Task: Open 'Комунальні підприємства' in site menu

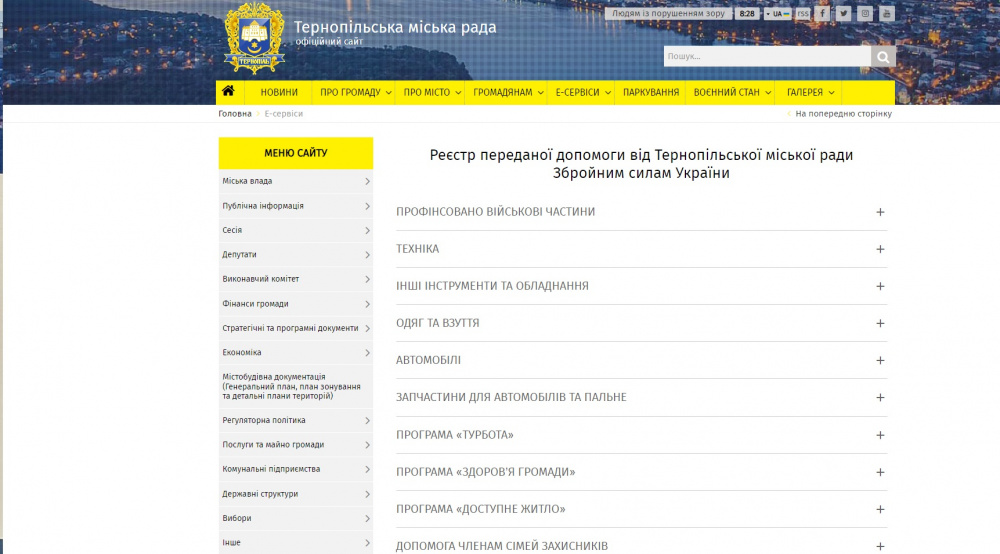Action: coord(296,469)
